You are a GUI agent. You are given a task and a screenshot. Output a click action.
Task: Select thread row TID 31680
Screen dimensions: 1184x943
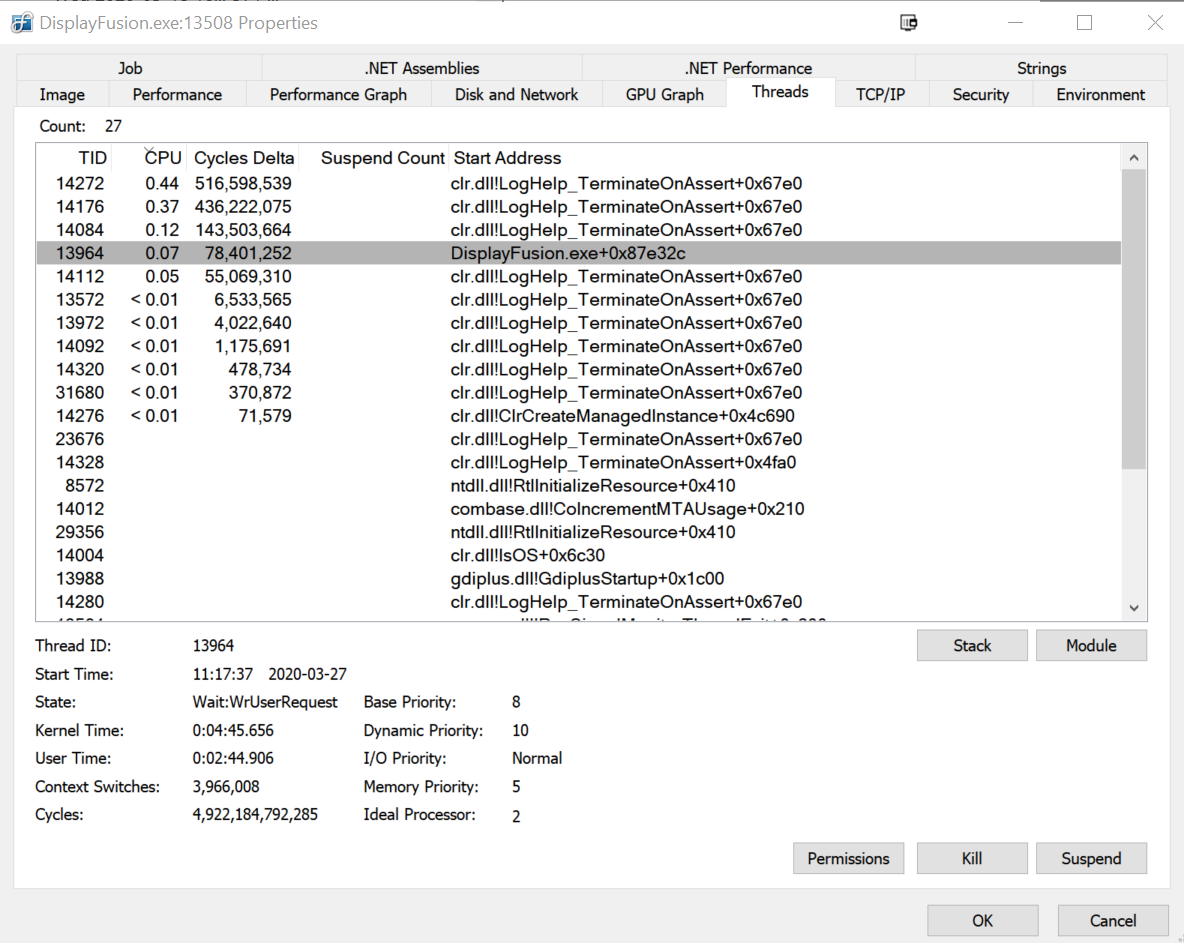pyautogui.click(x=578, y=393)
